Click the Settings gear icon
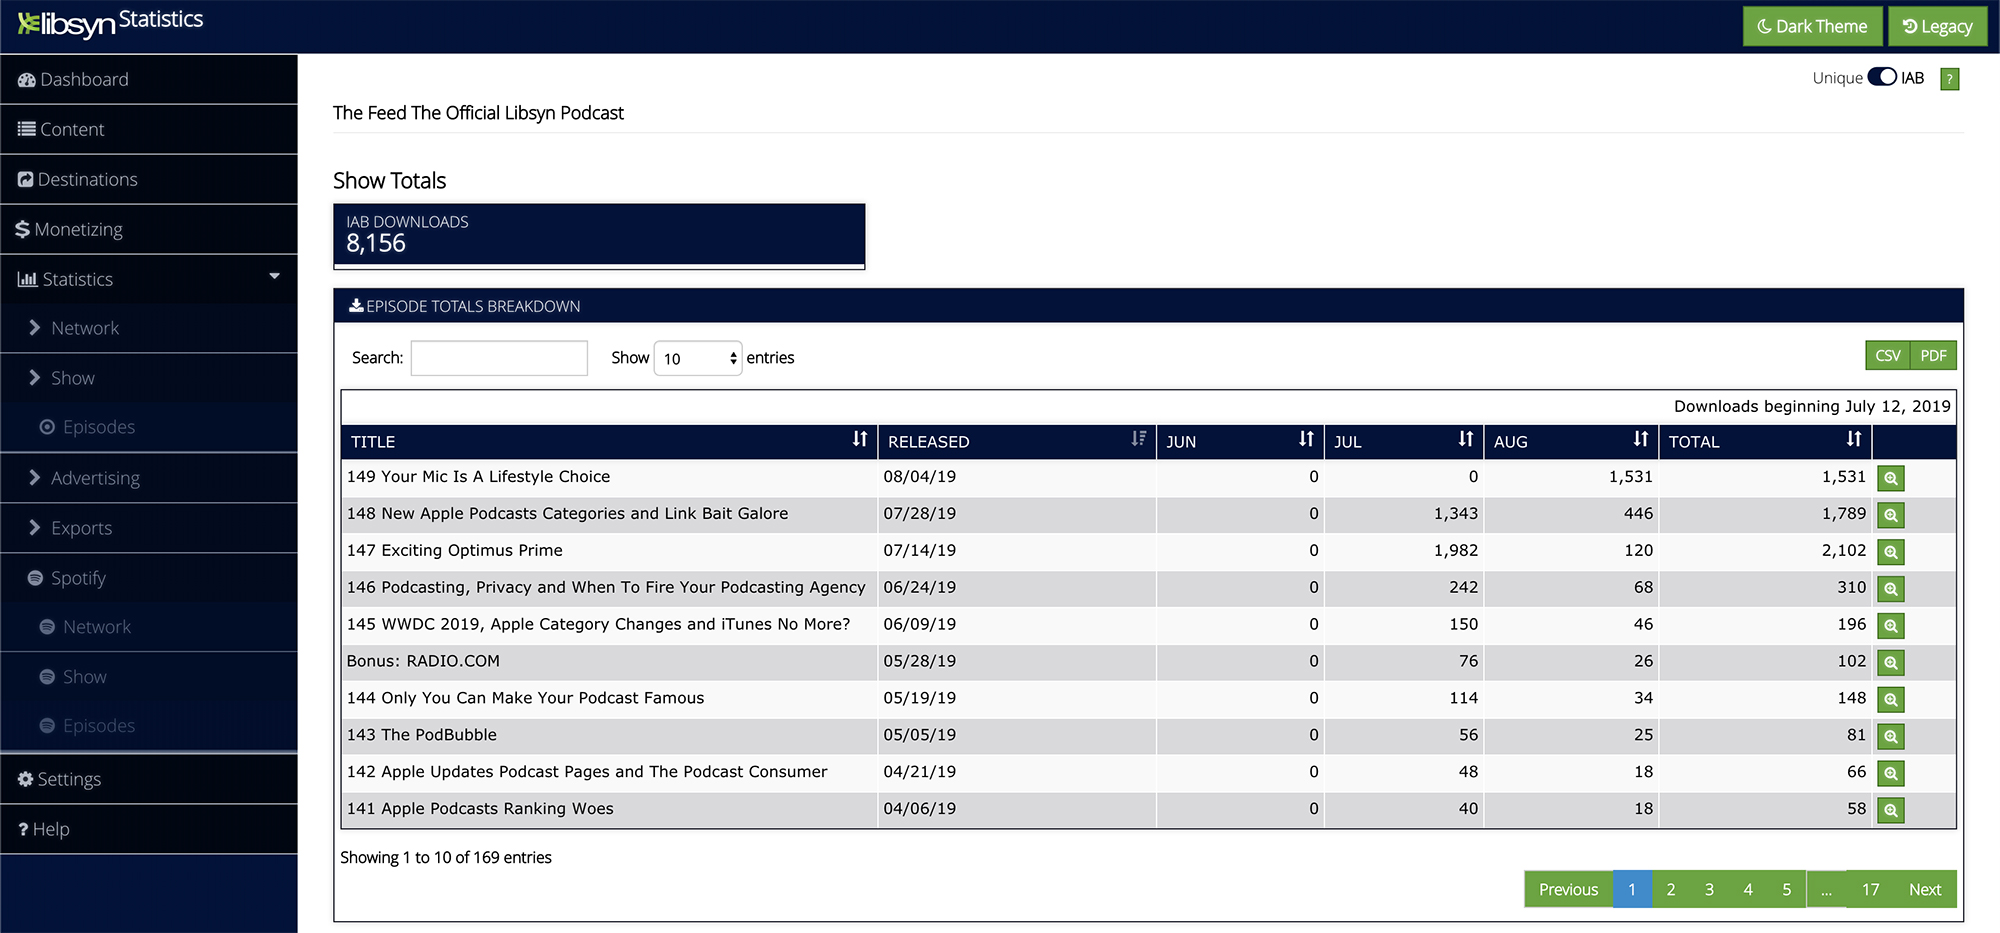2000x933 pixels. click(x=26, y=779)
